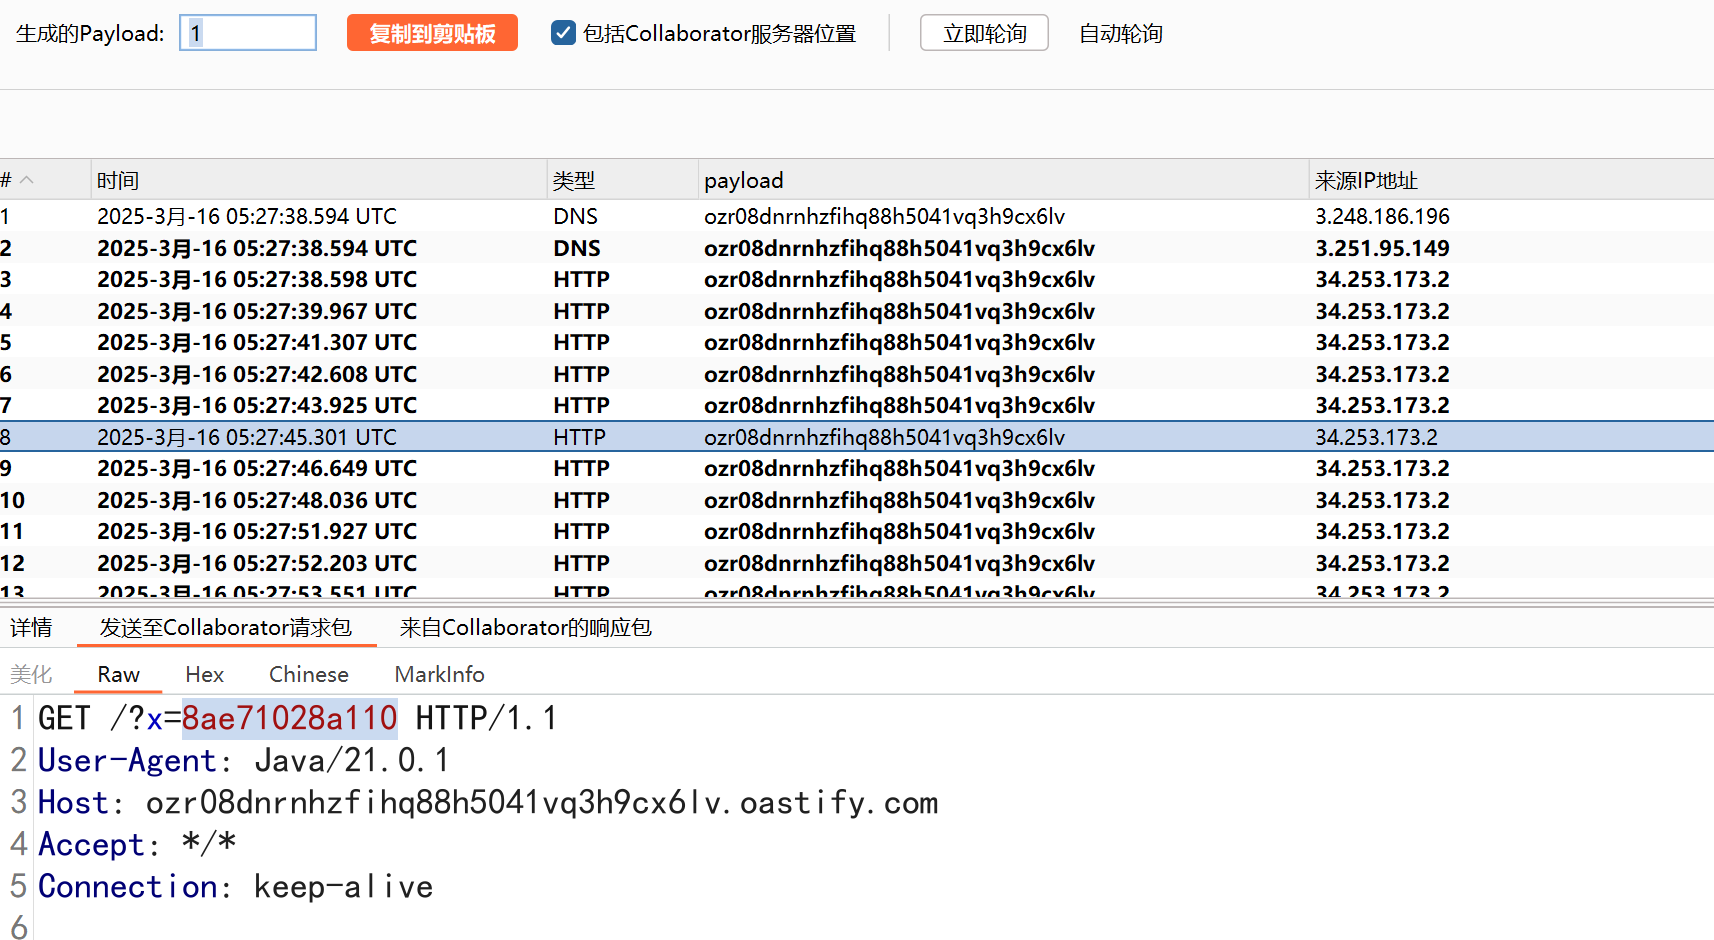Sort by the # column sort arrow
This screenshot has width=1714, height=940.
(x=27, y=180)
